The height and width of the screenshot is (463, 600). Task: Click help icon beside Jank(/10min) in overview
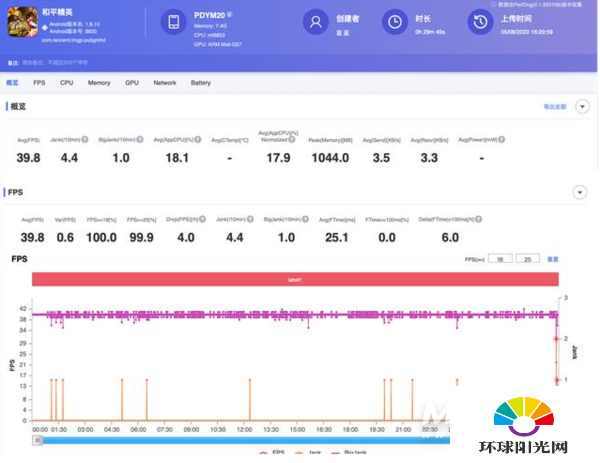click(85, 140)
